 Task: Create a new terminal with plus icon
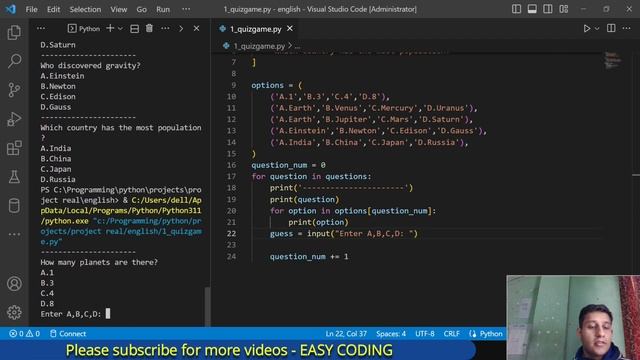coord(110,28)
